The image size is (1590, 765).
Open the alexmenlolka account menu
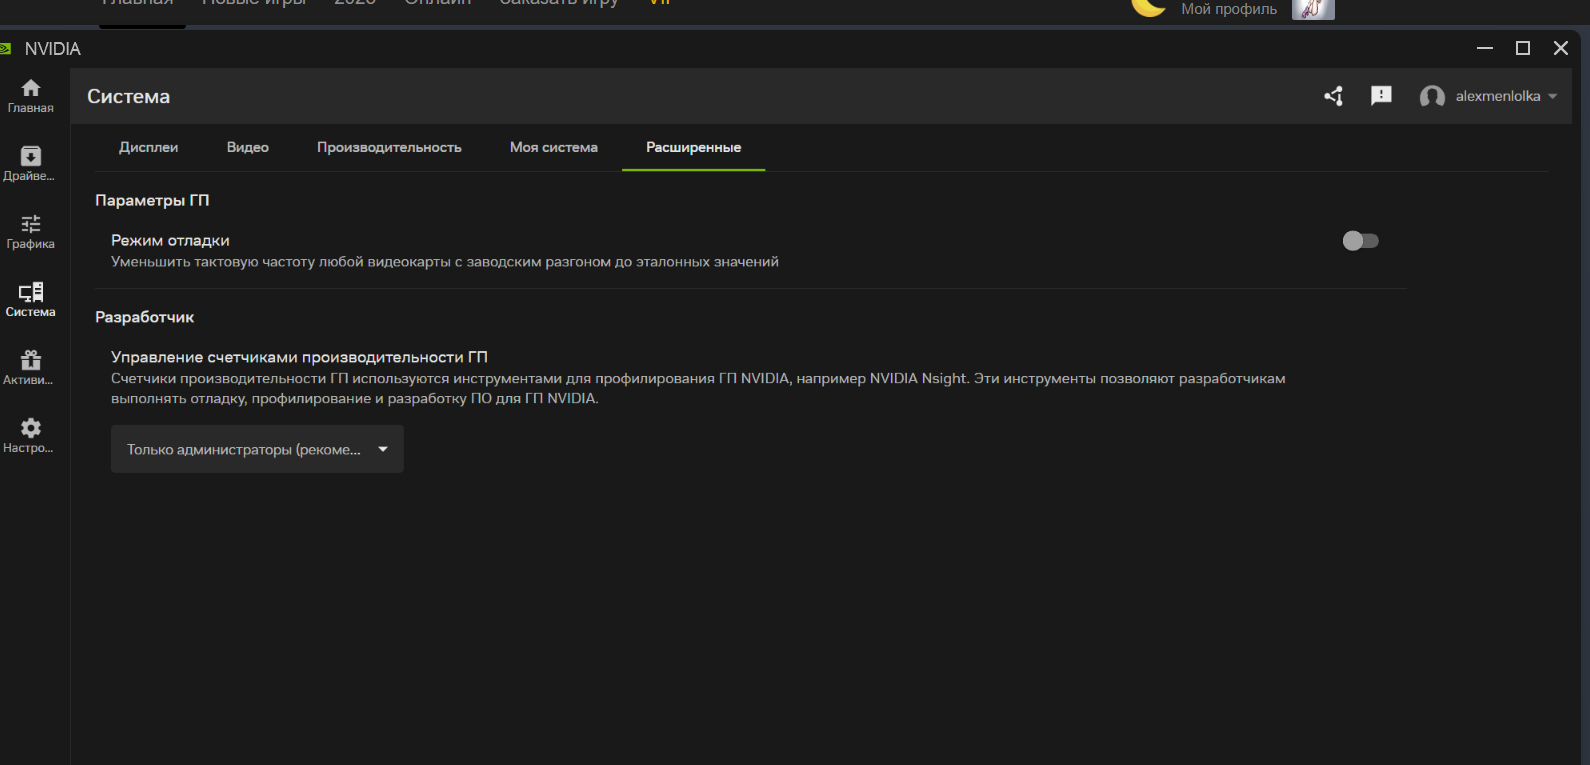pyautogui.click(x=1488, y=96)
